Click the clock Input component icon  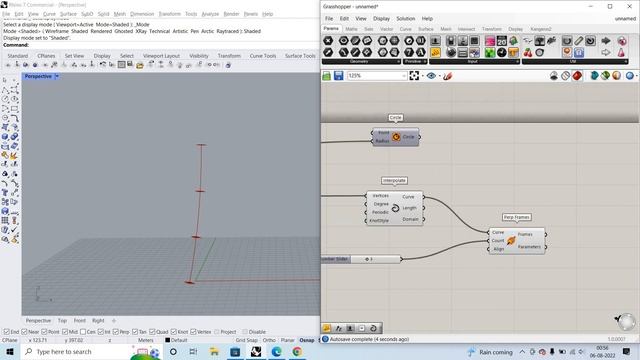[502, 52]
